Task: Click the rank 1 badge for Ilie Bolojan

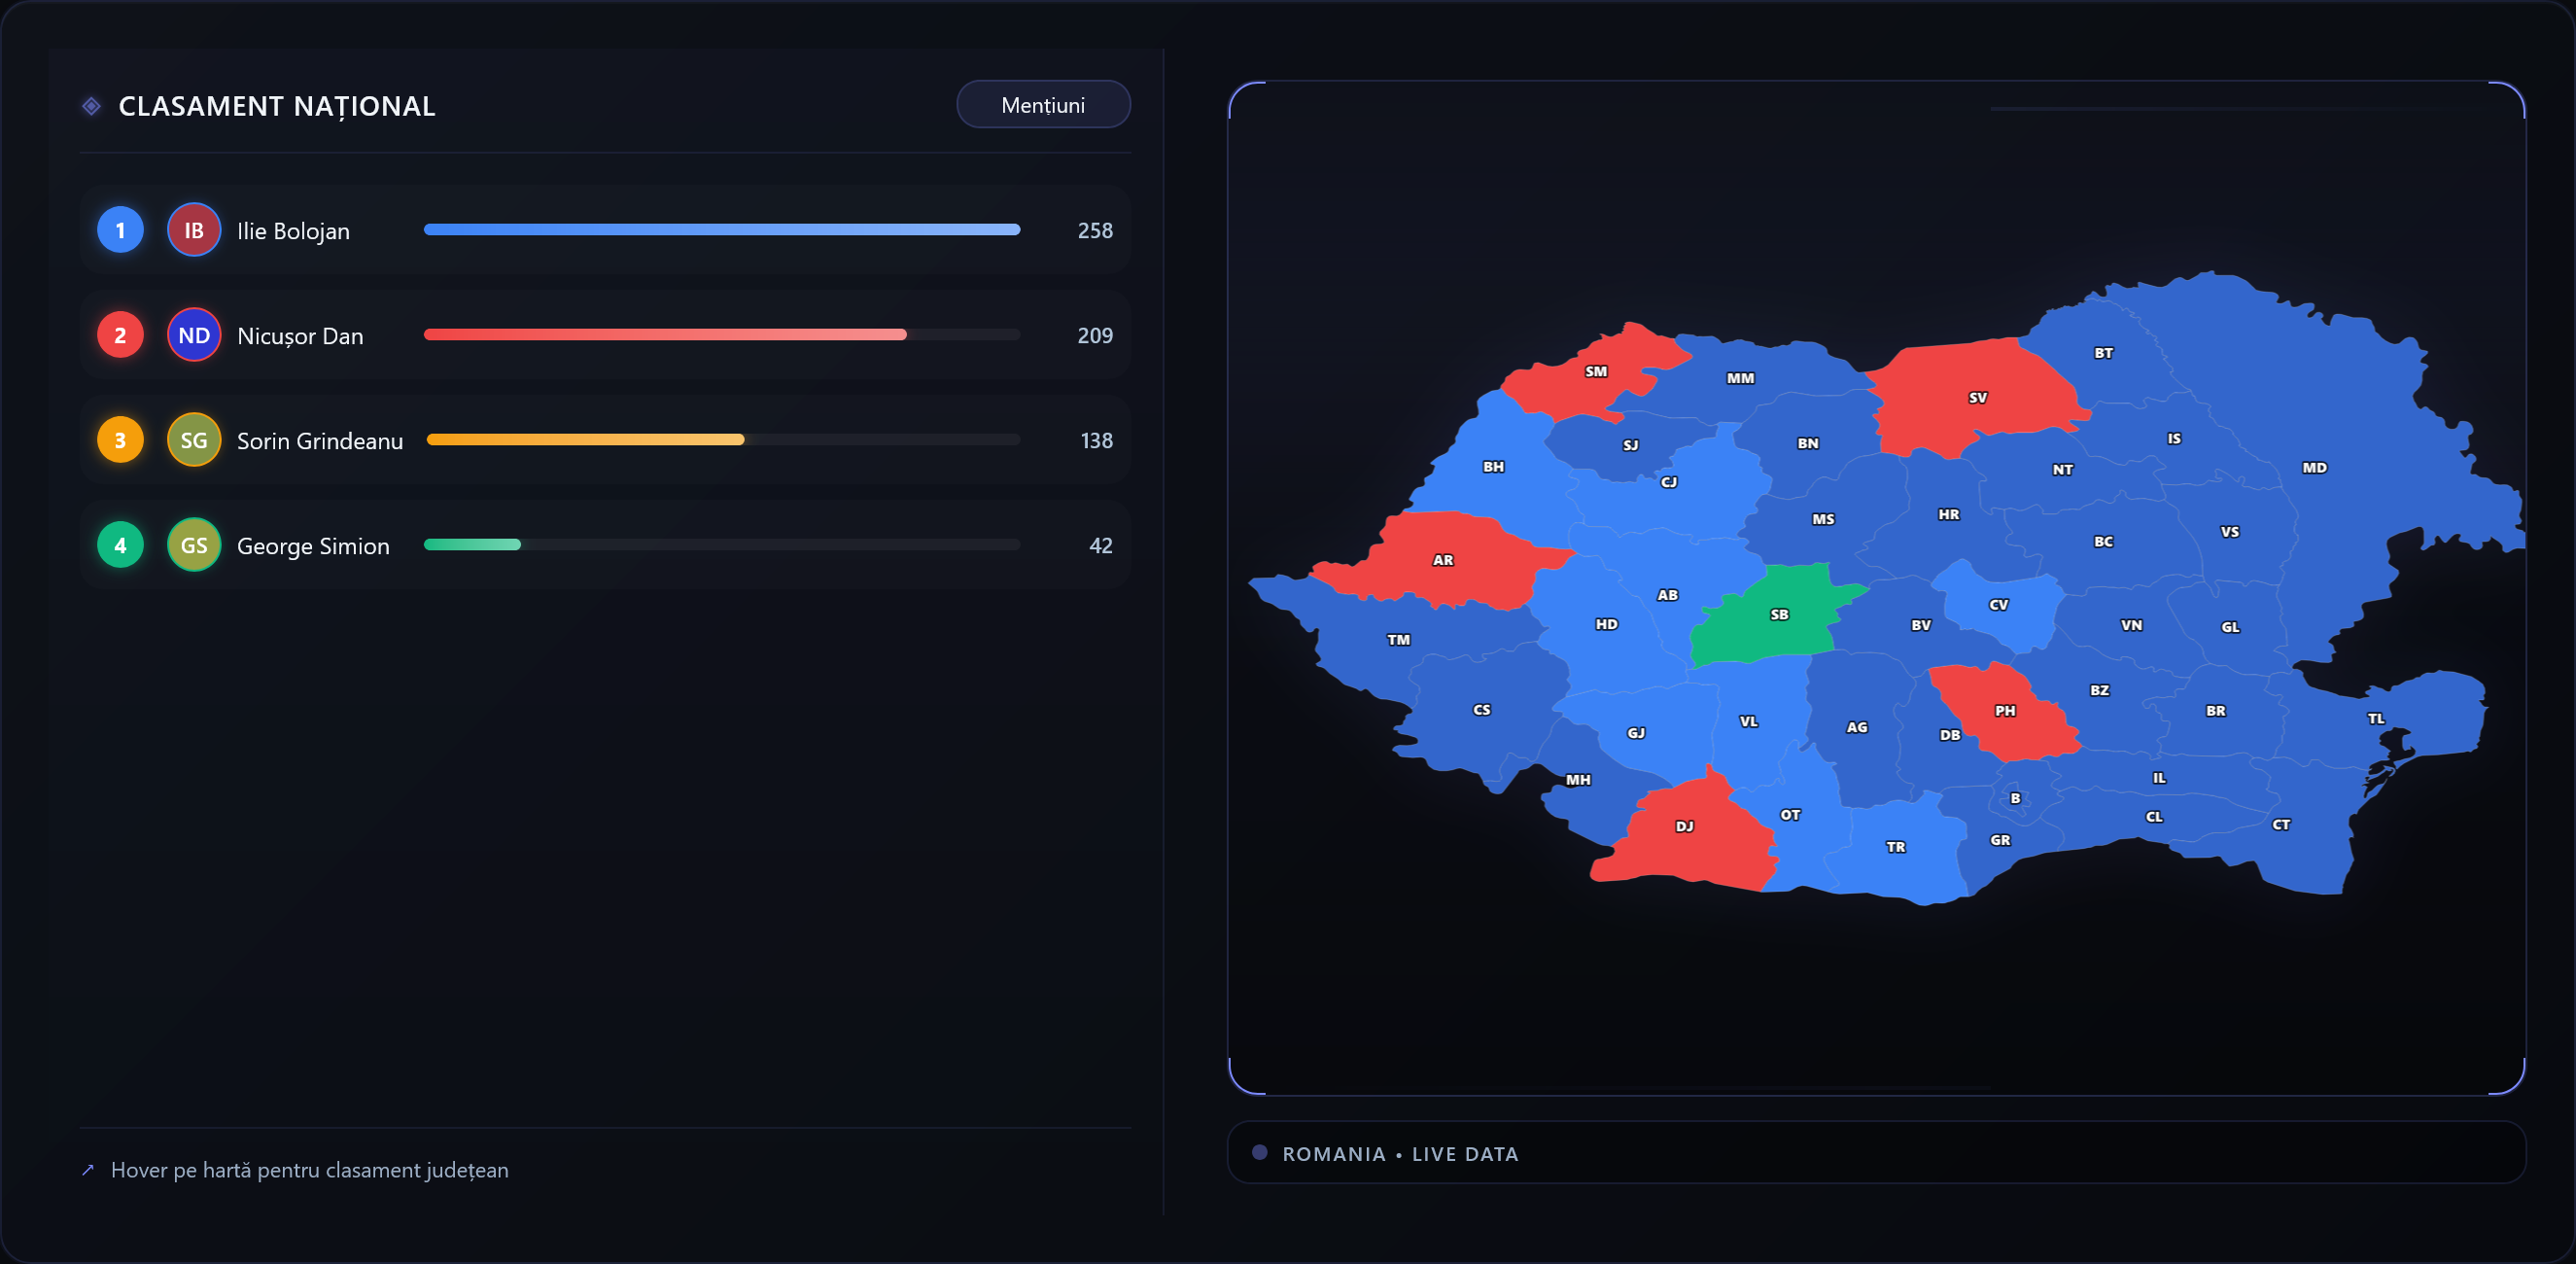Action: pyautogui.click(x=120, y=229)
